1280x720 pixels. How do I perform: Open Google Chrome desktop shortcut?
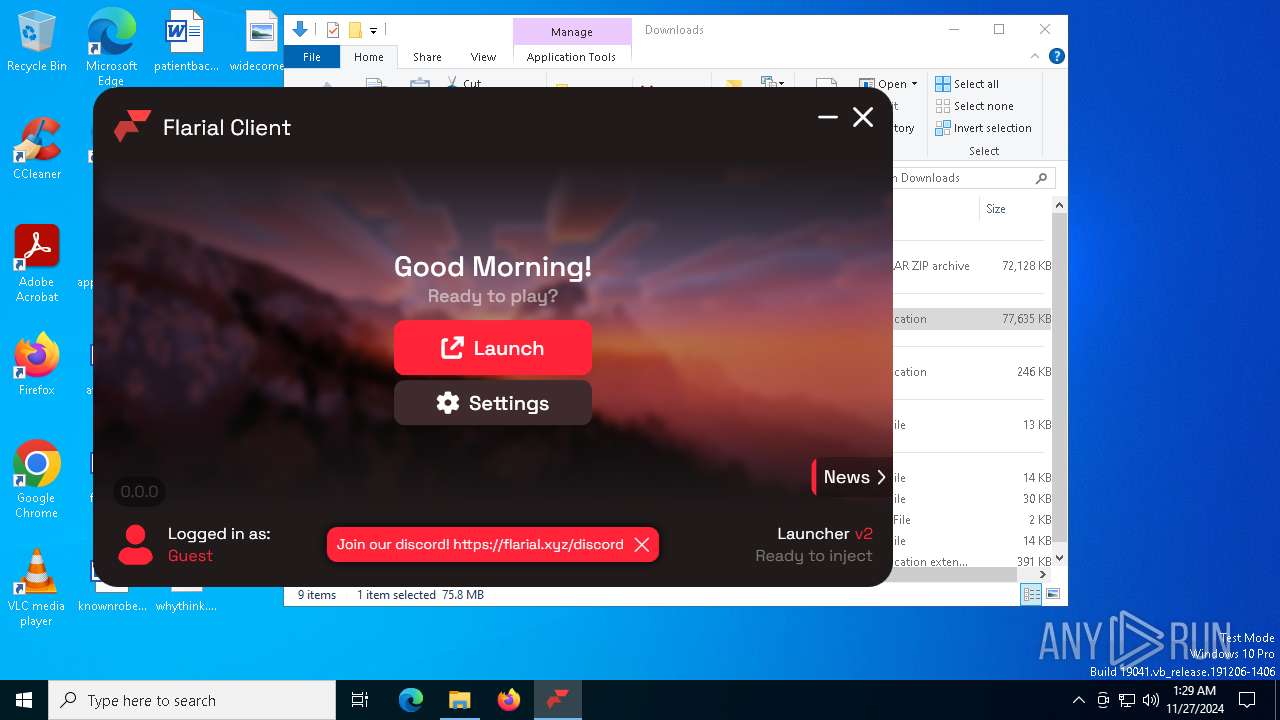tap(37, 480)
